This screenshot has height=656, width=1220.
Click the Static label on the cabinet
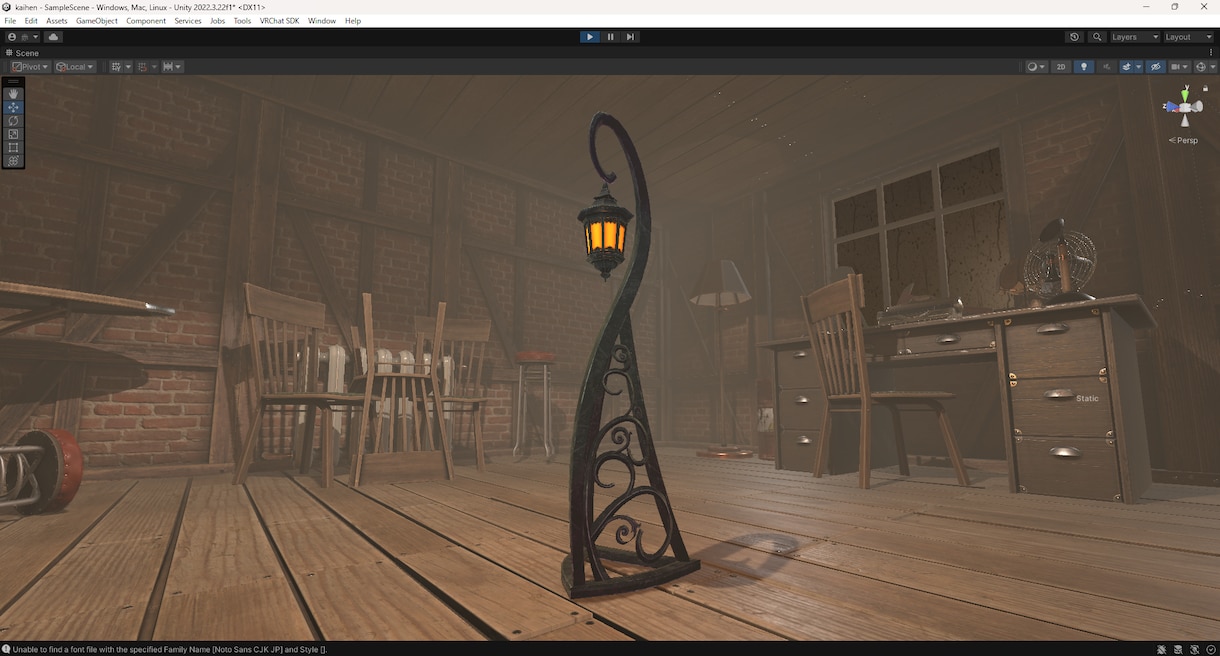(1087, 398)
